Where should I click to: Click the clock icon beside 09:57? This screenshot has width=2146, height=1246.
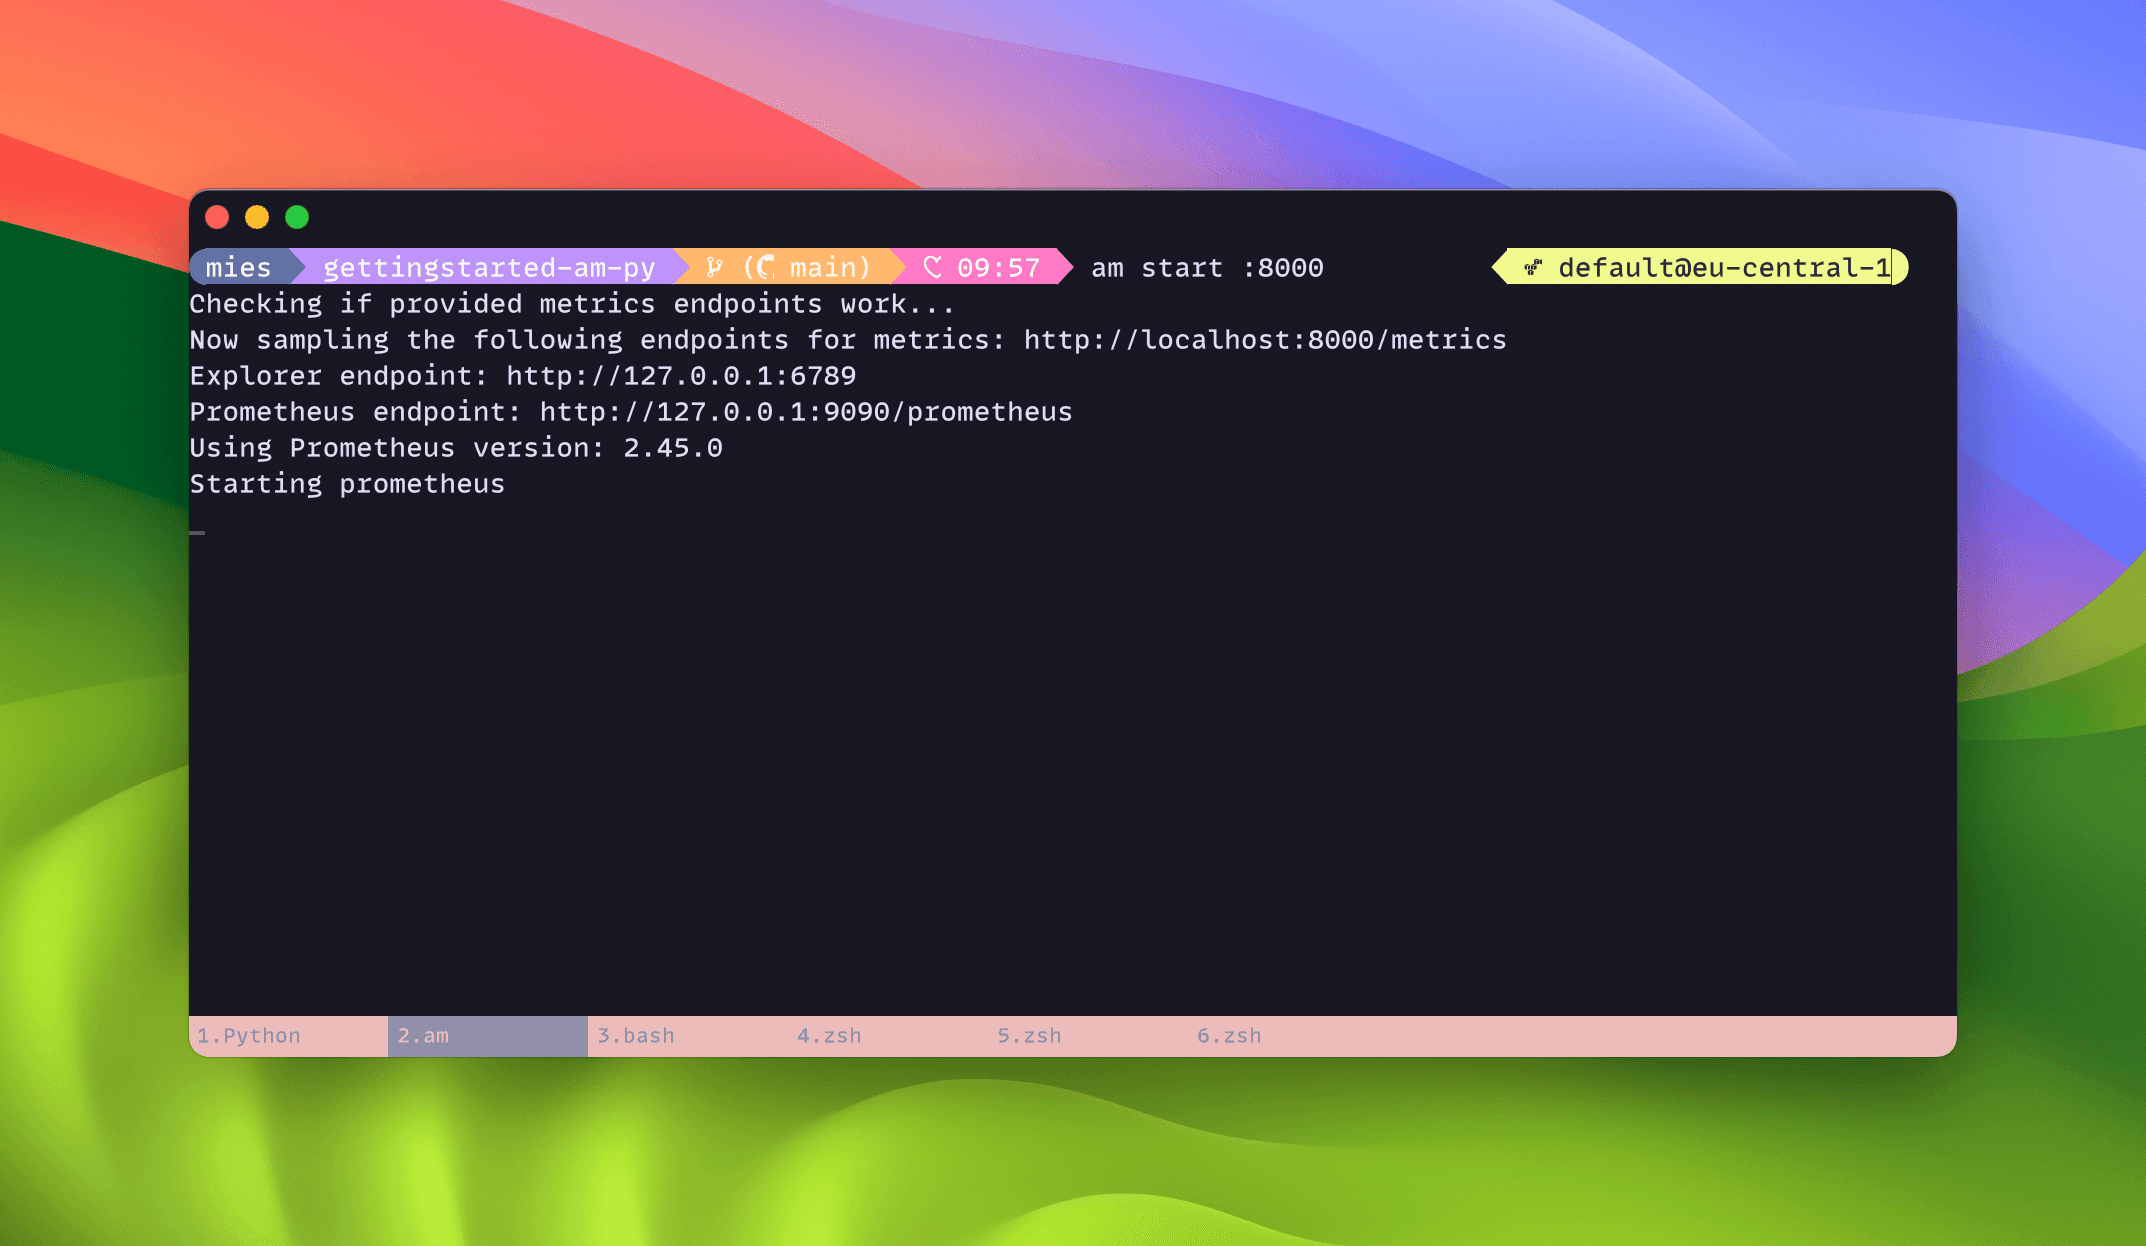click(932, 267)
